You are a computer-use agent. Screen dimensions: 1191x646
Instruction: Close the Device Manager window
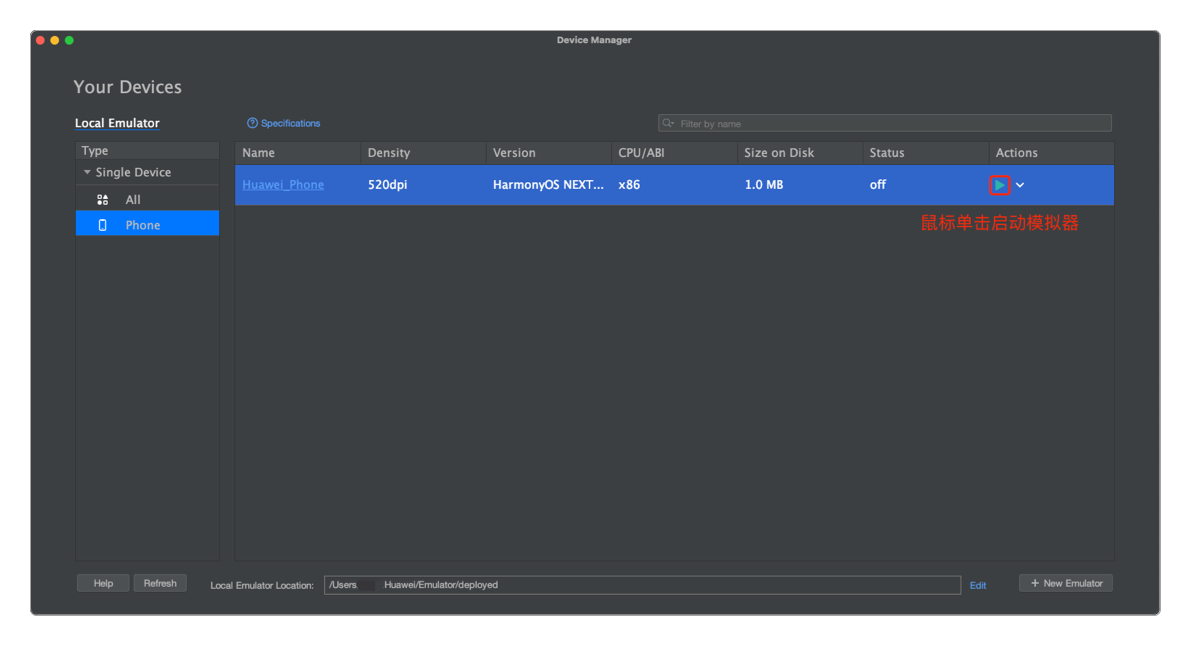tap(40, 40)
